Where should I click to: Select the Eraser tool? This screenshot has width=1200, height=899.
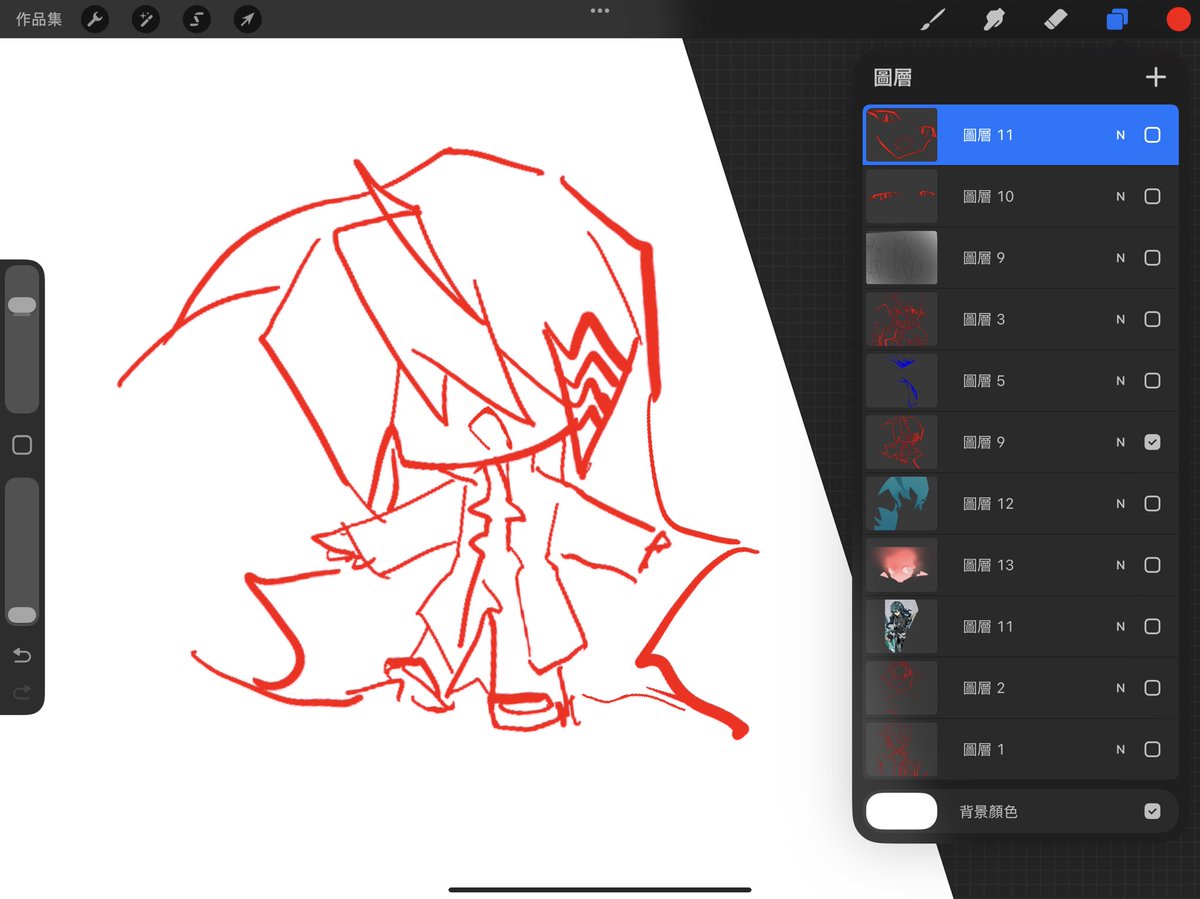[1055, 19]
